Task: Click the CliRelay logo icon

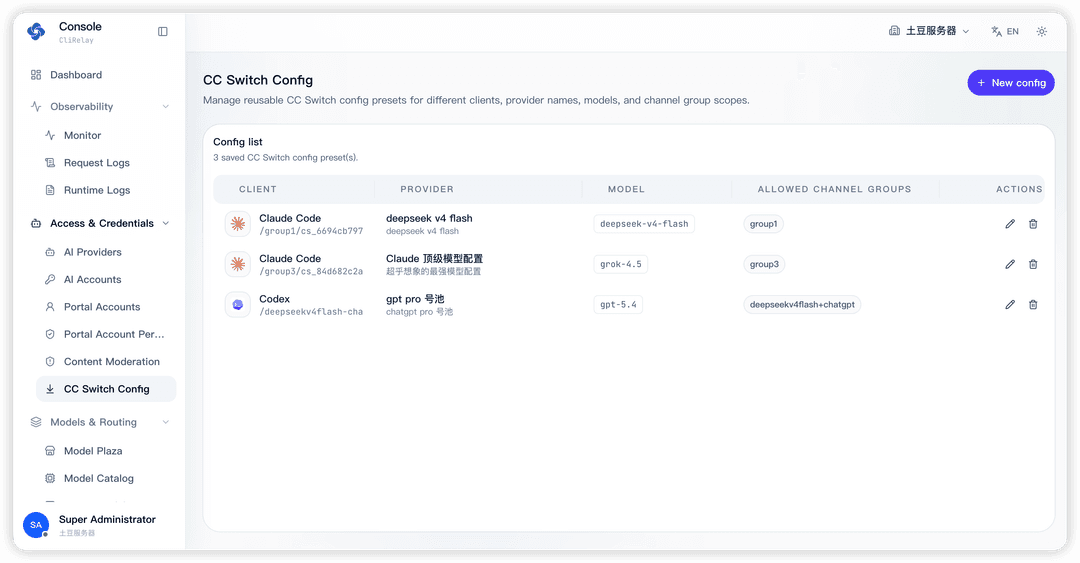Action: point(36,32)
